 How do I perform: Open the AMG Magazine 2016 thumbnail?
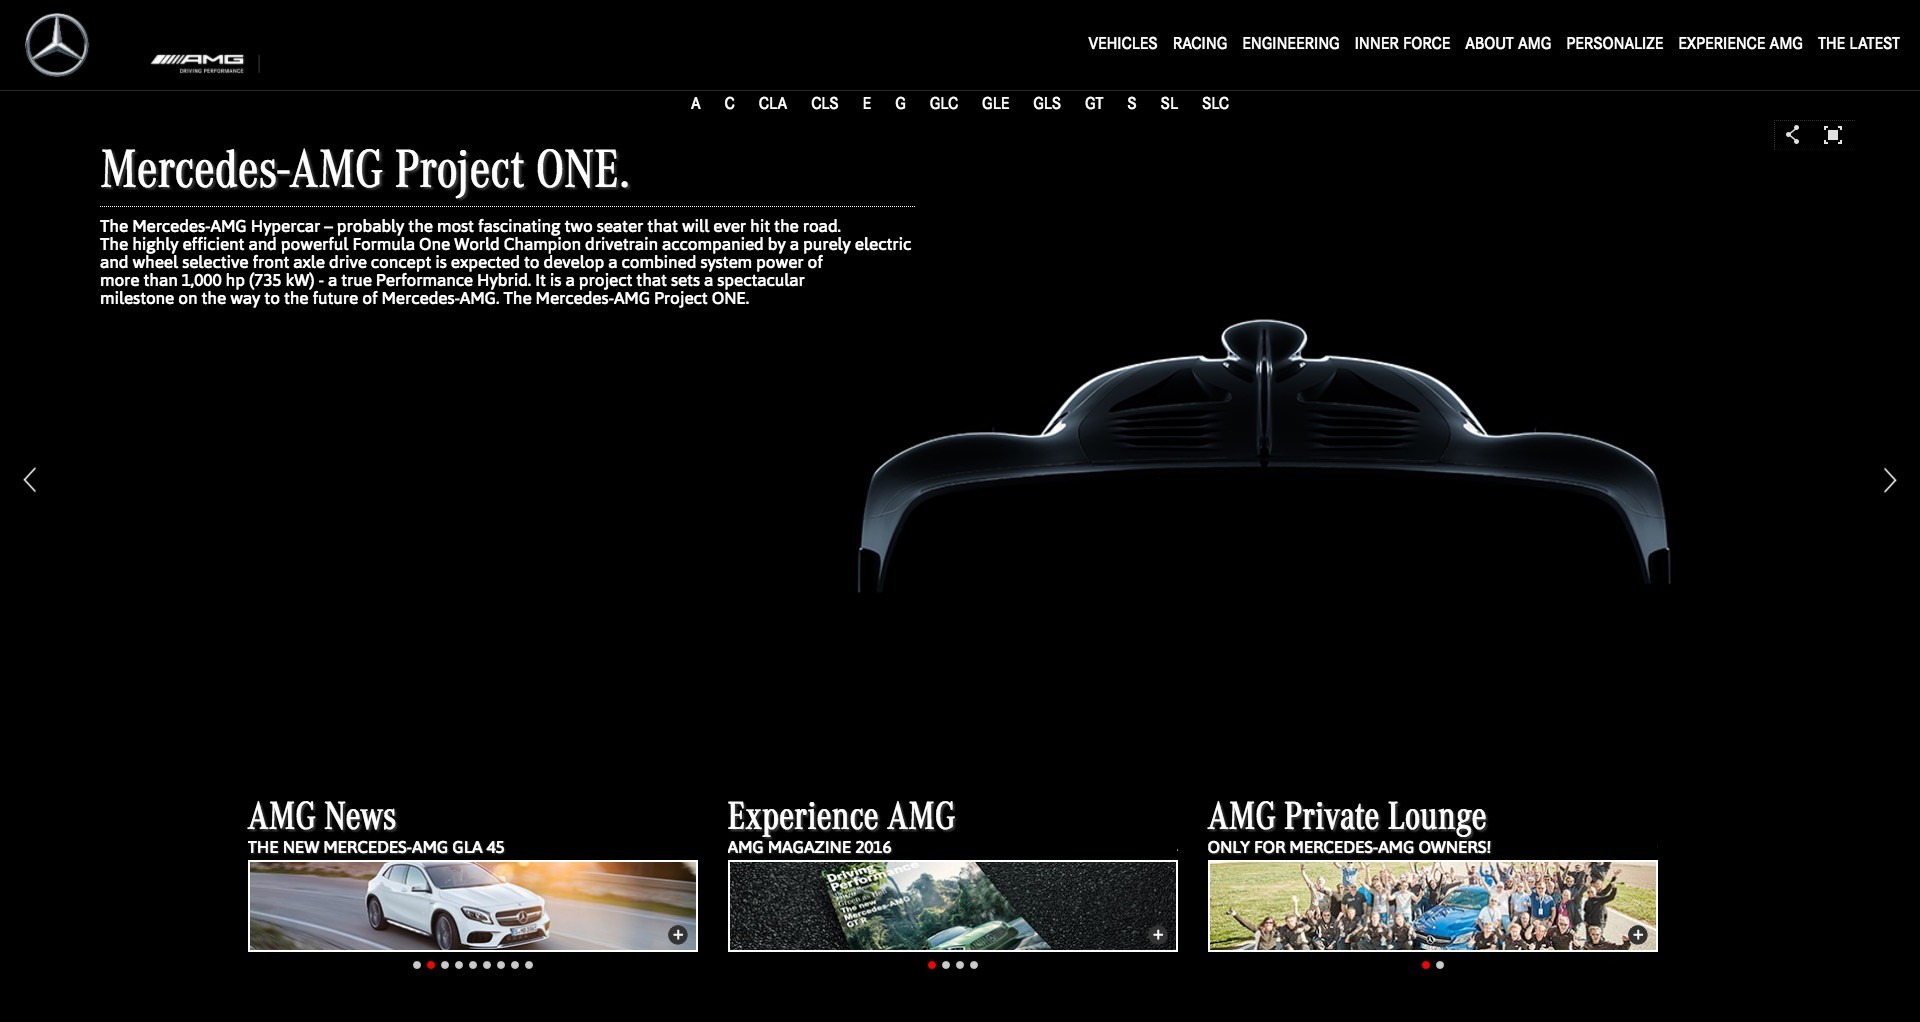(x=953, y=906)
